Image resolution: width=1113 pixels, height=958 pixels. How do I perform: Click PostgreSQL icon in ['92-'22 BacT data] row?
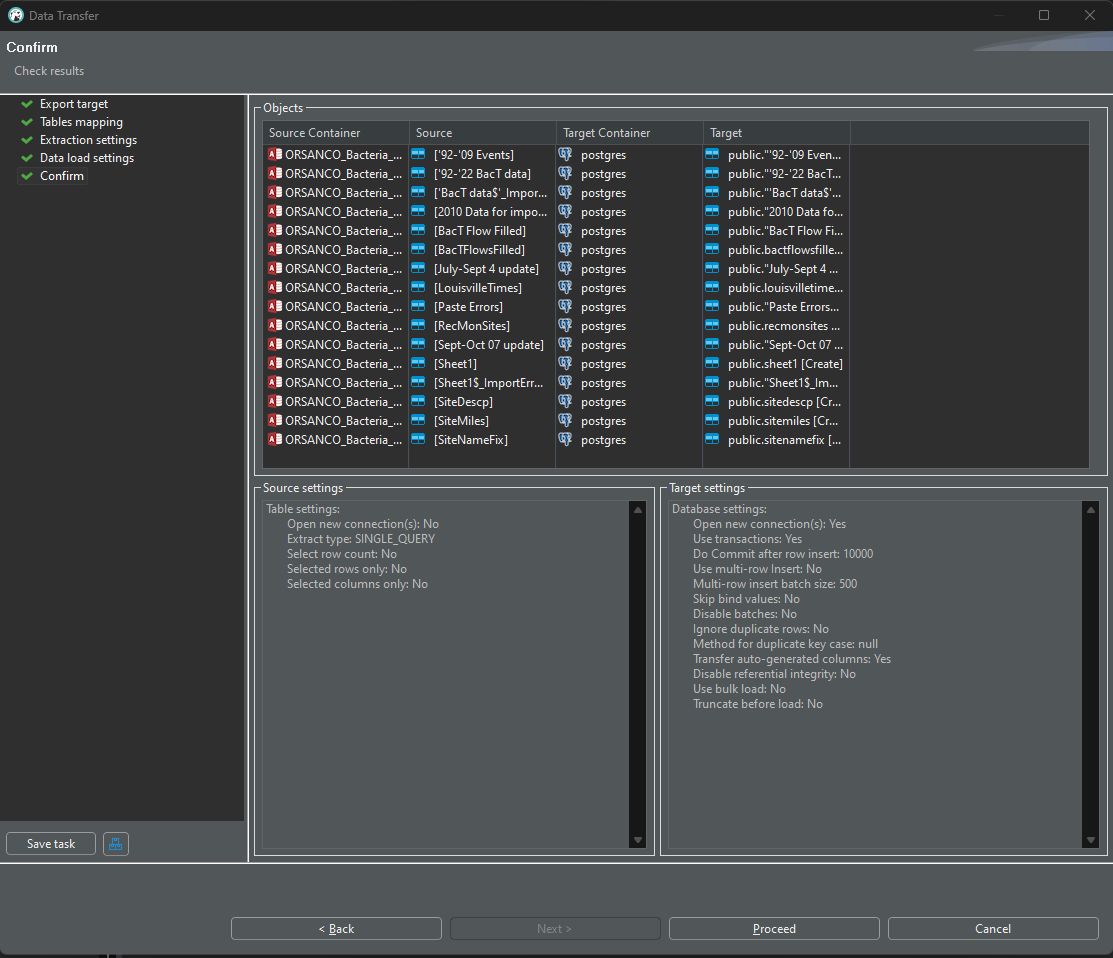[x=565, y=173]
